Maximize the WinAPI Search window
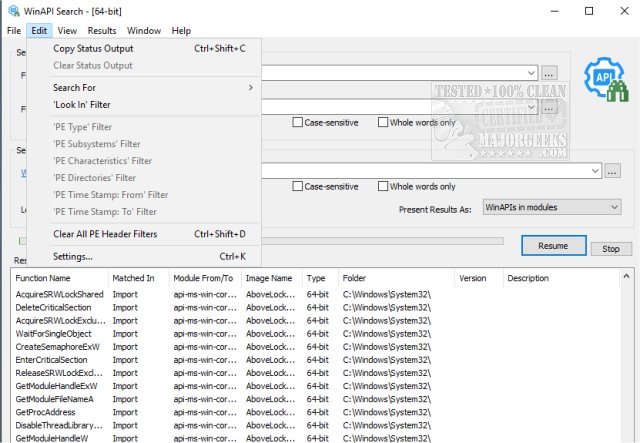The height and width of the screenshot is (443, 640). 589,11
